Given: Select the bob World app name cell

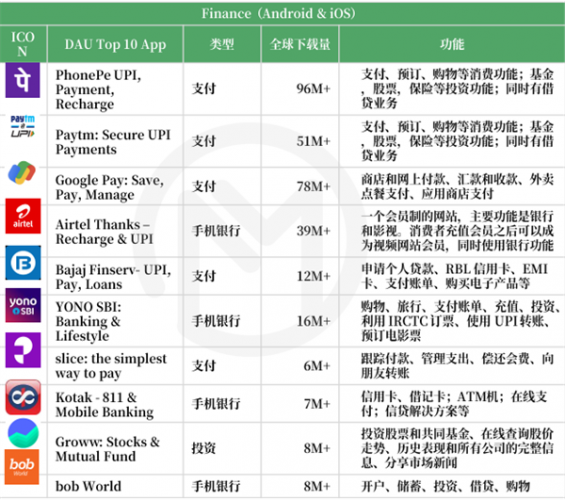Looking at the screenshot, I should point(115,486).
